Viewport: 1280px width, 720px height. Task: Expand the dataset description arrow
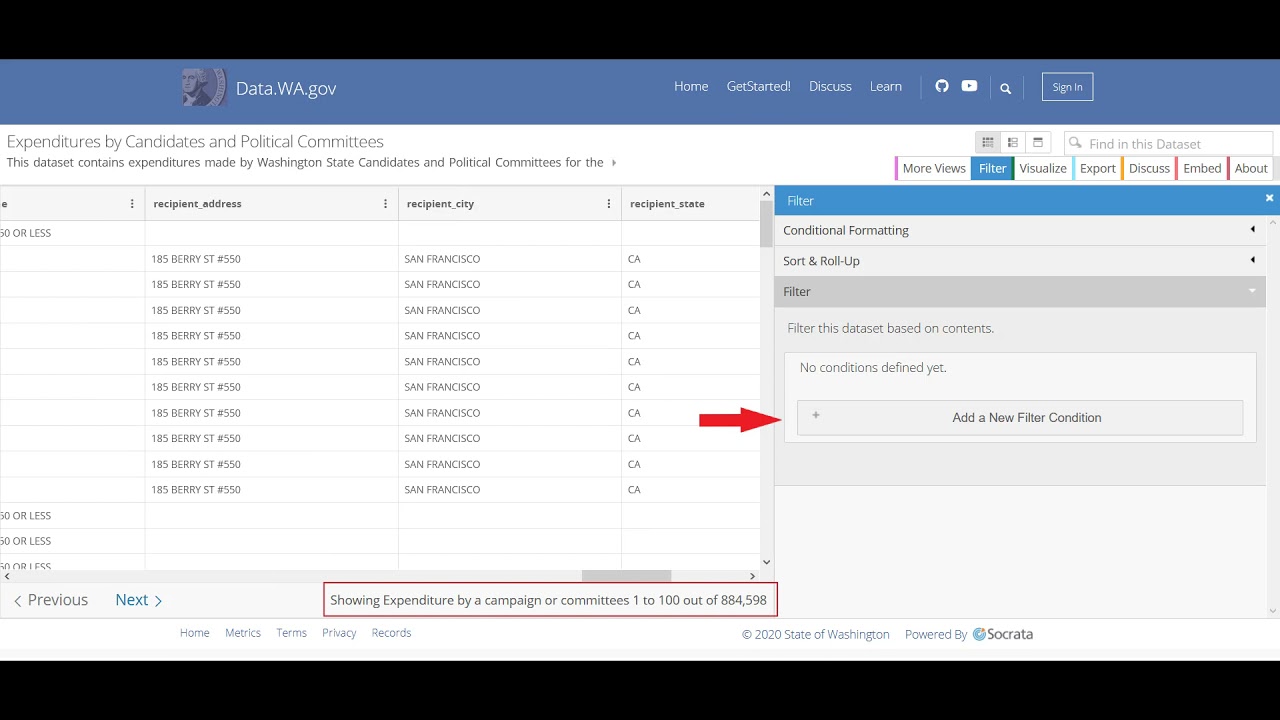(613, 162)
